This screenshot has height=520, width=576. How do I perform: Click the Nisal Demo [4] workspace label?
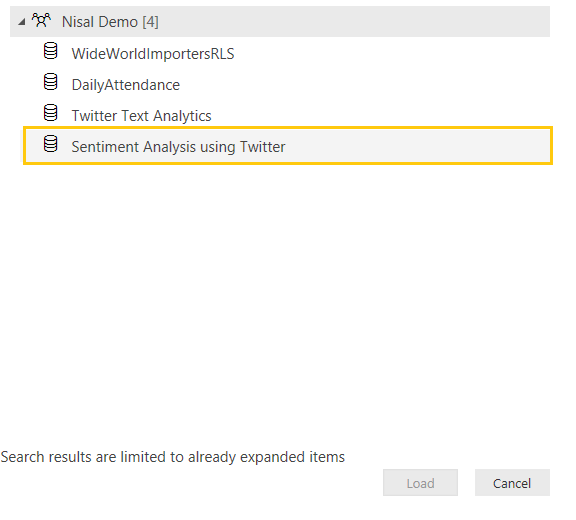[110, 22]
